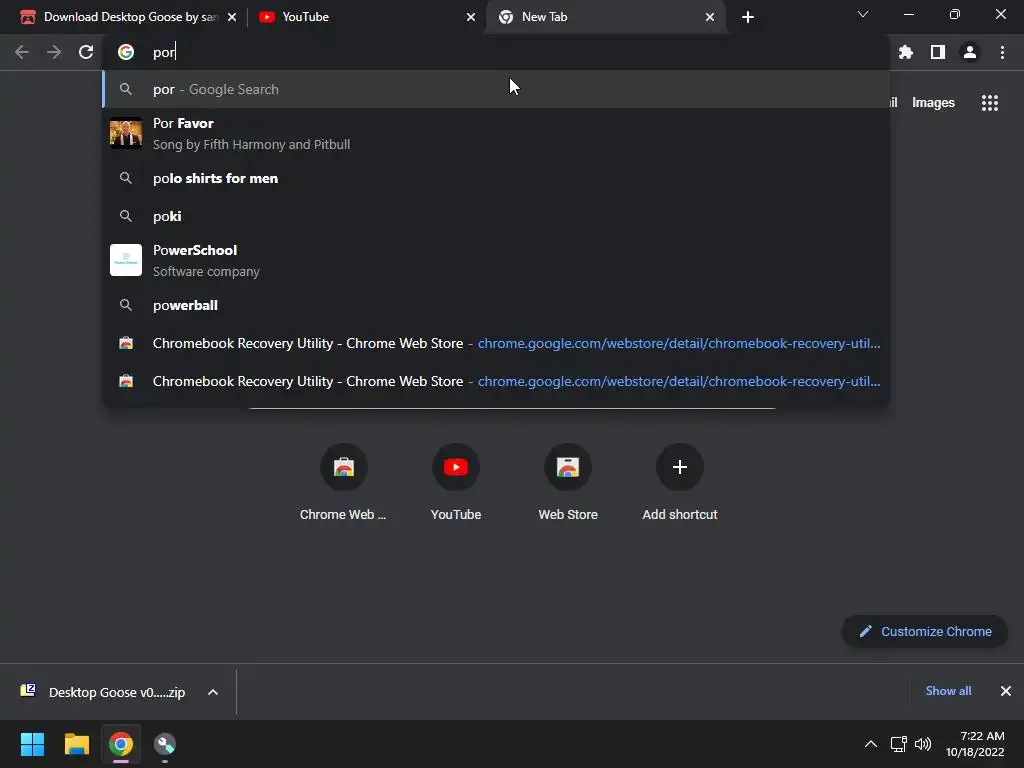The width and height of the screenshot is (1024, 768).
Task: Go forward with the forward arrow
Action: click(54, 52)
